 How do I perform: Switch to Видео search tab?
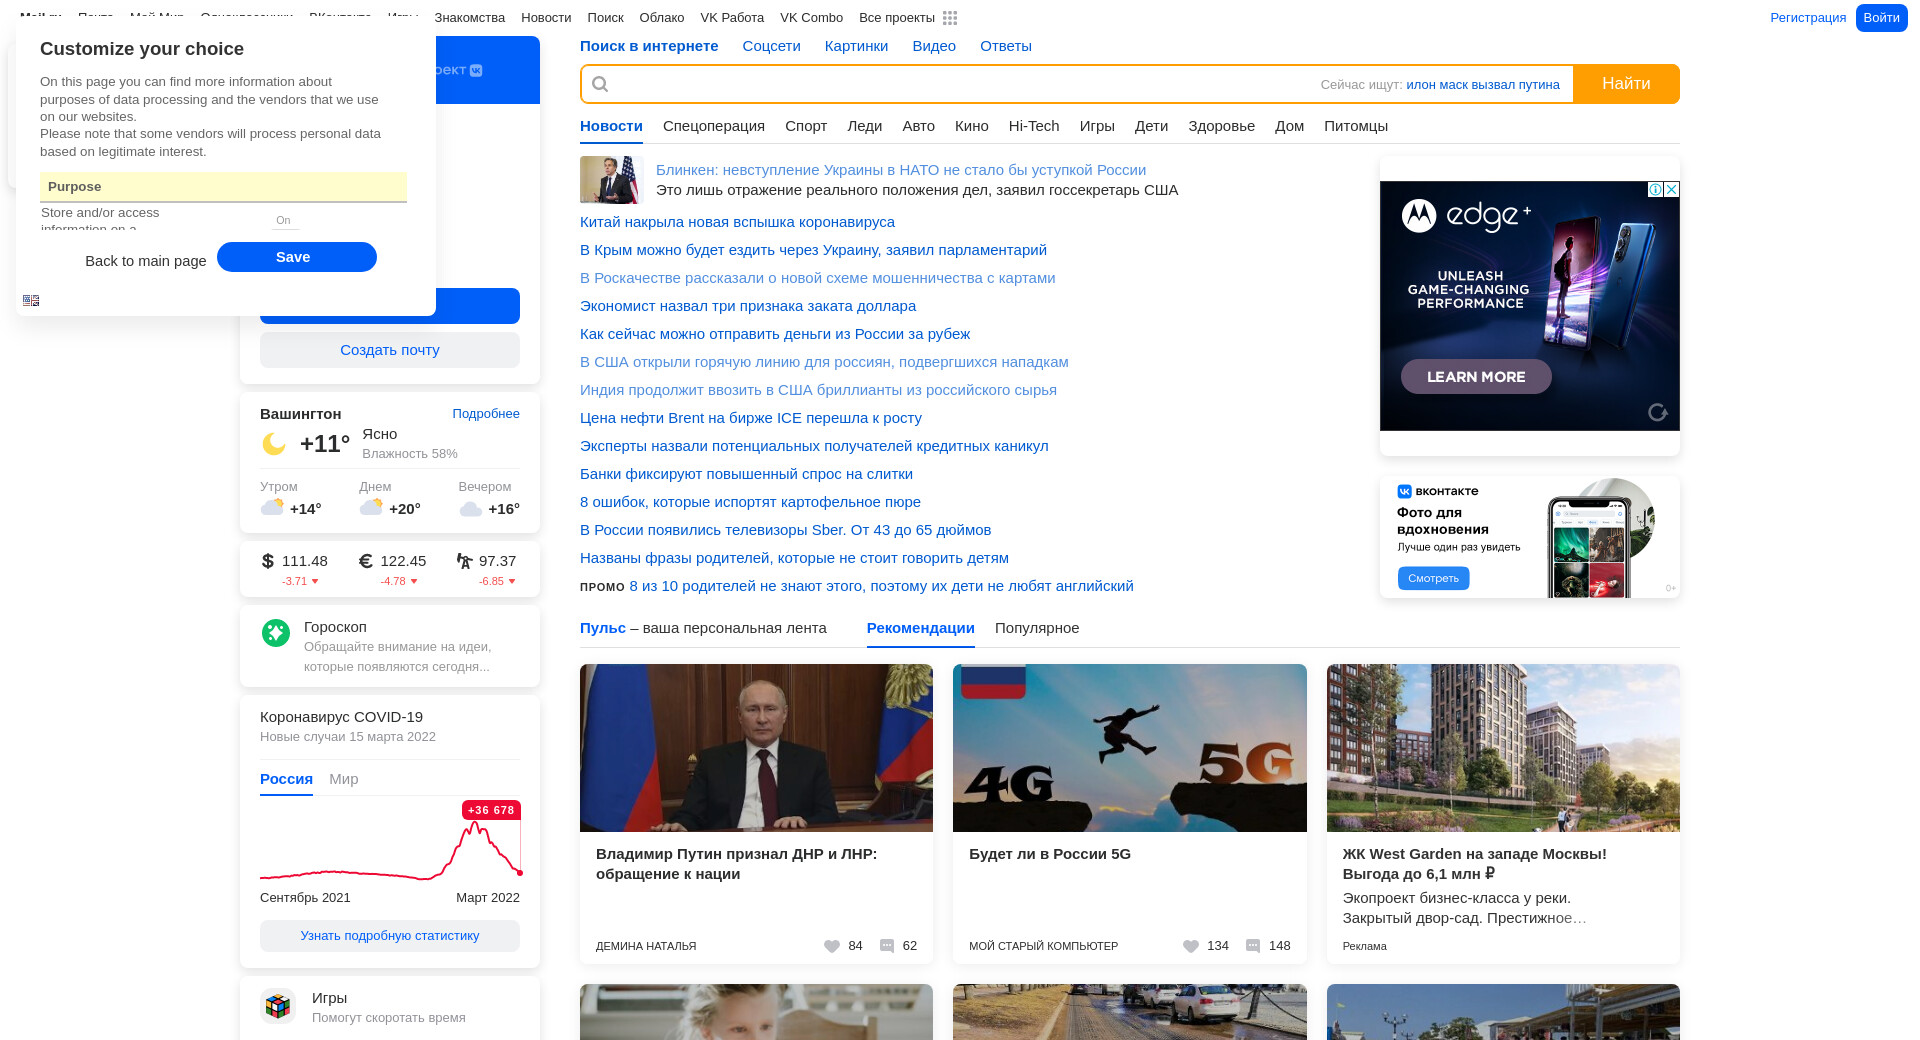[934, 46]
